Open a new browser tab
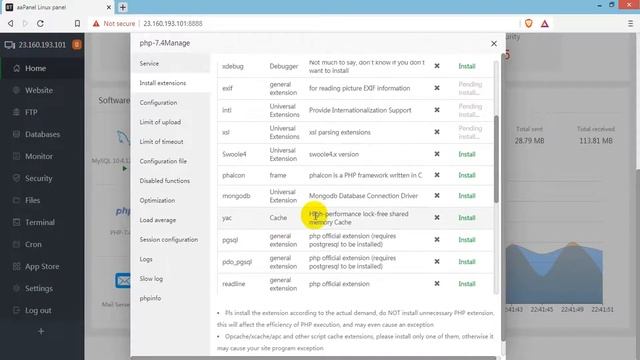640x360 pixels. click(x=122, y=7)
